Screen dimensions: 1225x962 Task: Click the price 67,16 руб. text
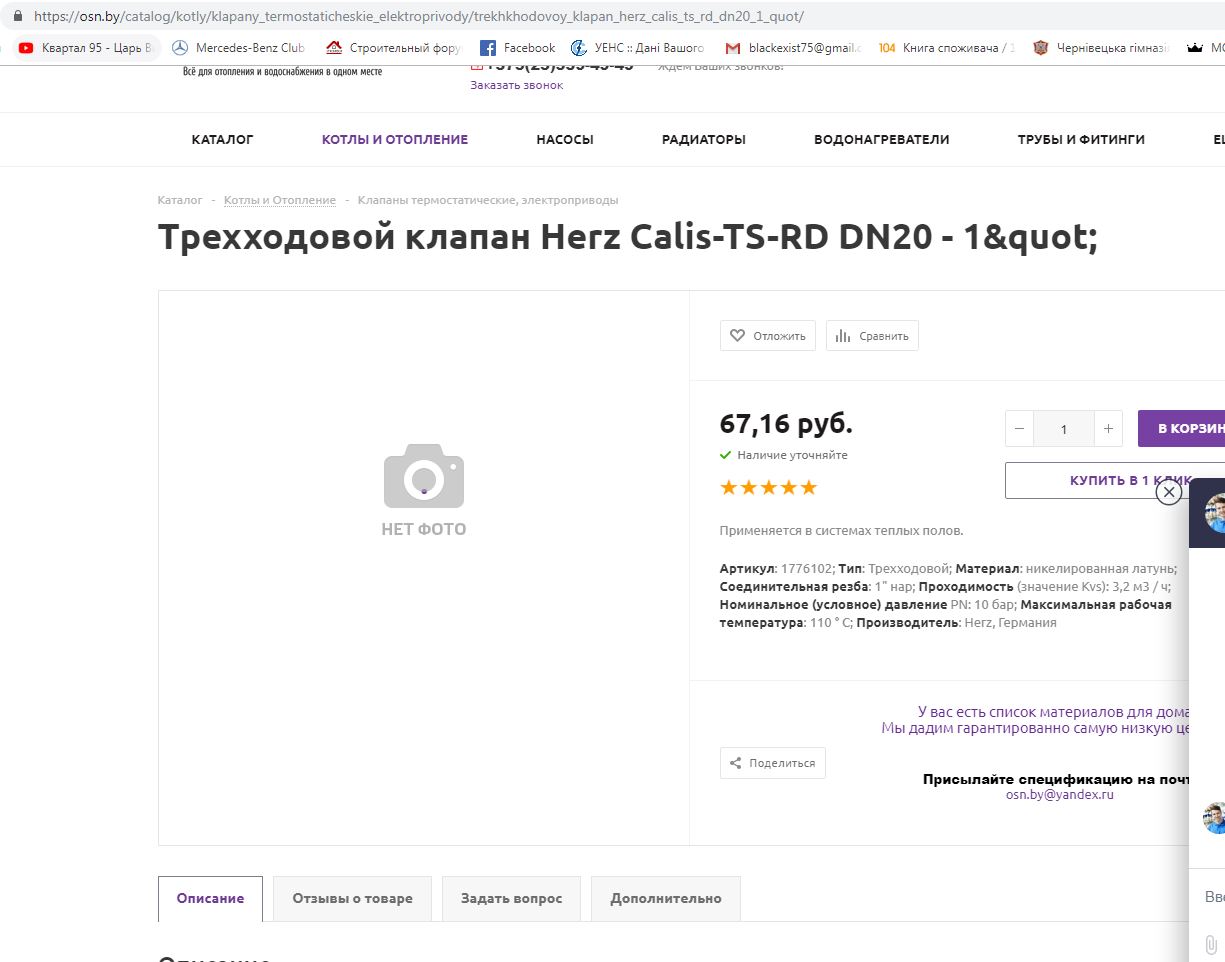pos(786,424)
